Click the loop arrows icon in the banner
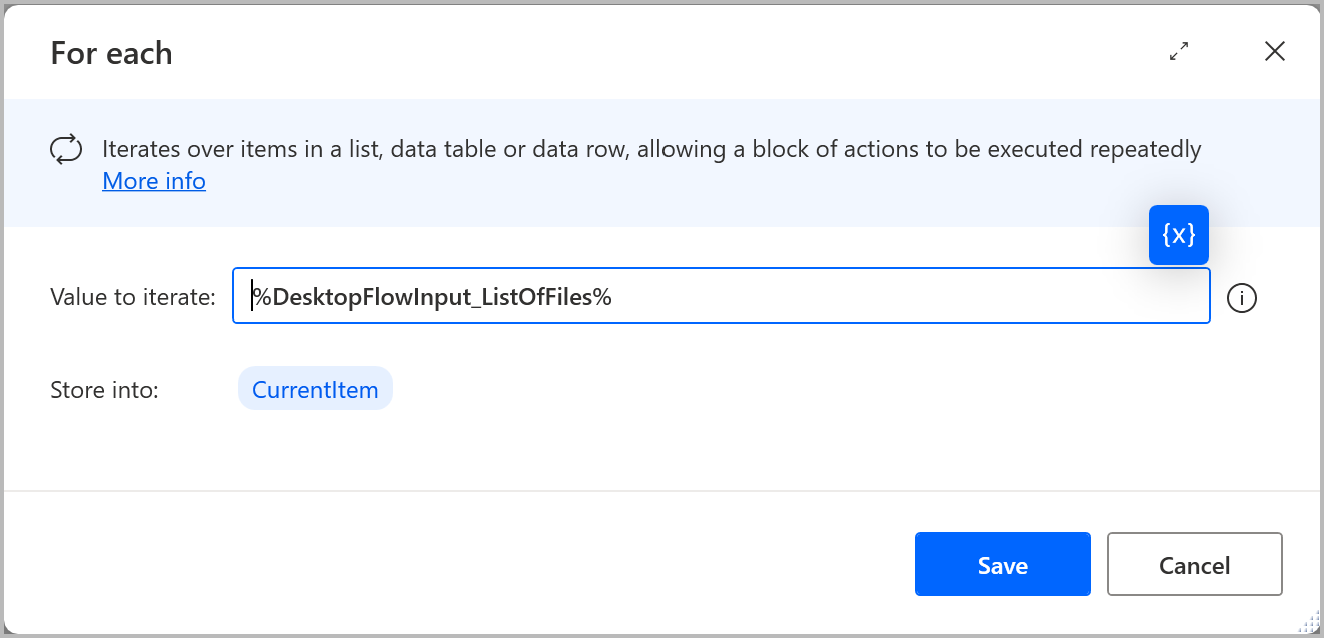This screenshot has width=1324, height=638. point(66,150)
